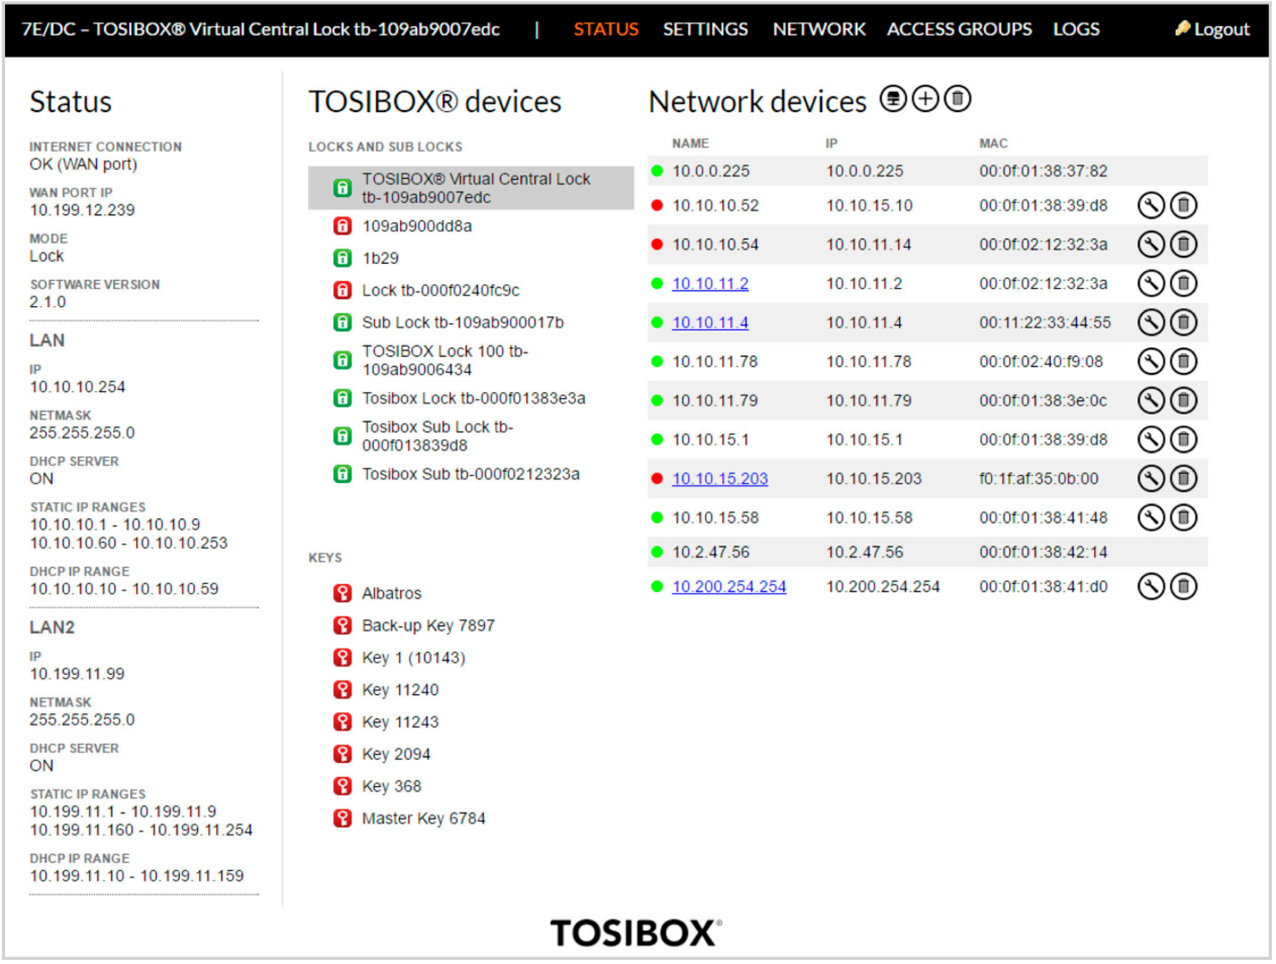The height and width of the screenshot is (964, 1276).
Task: Delete device 10.10.10.52 with its trash icon
Action: coord(1184,206)
